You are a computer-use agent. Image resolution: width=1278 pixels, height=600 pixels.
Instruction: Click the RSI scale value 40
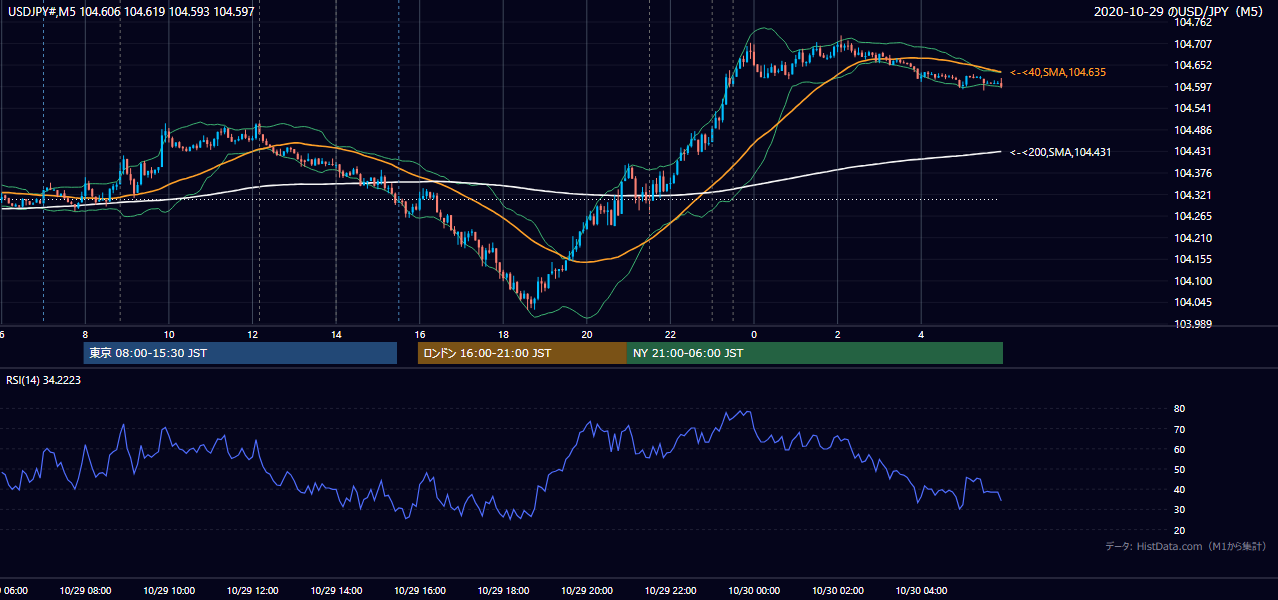pyautogui.click(x=1179, y=490)
